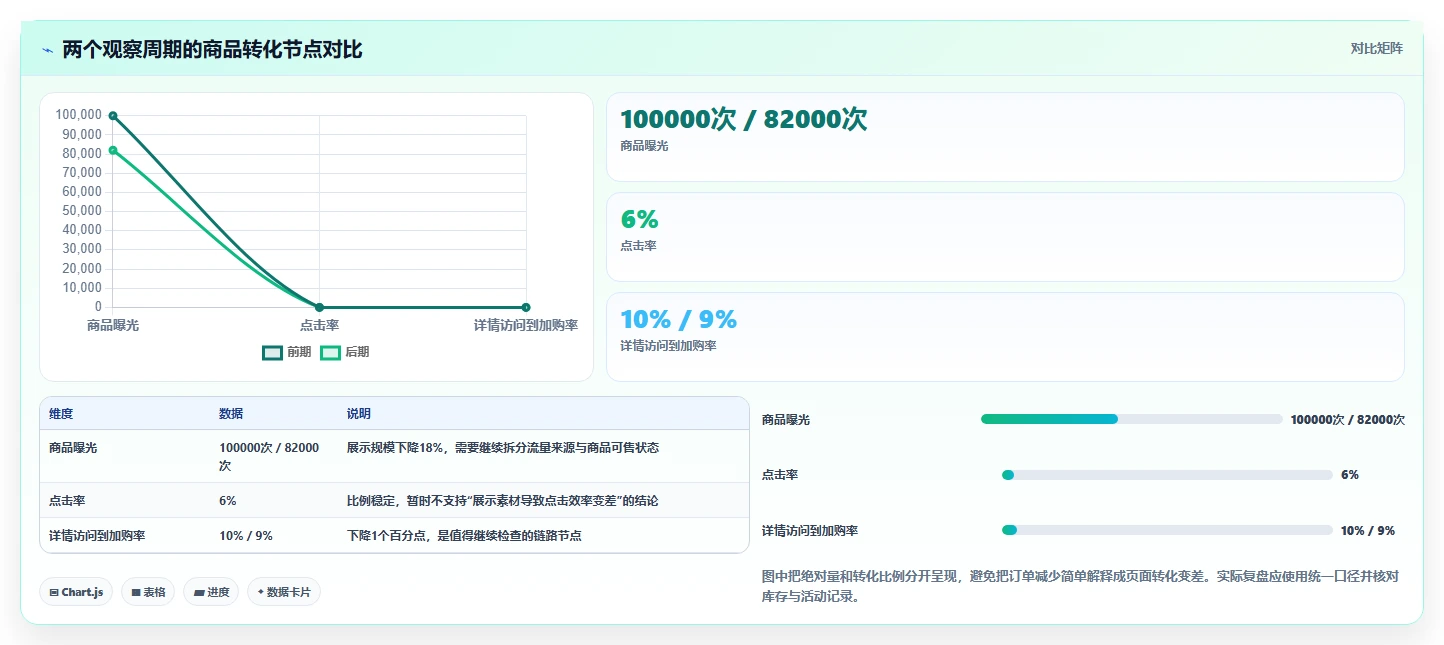
Task: Click the 进度 chip icon
Action: (x=199, y=592)
